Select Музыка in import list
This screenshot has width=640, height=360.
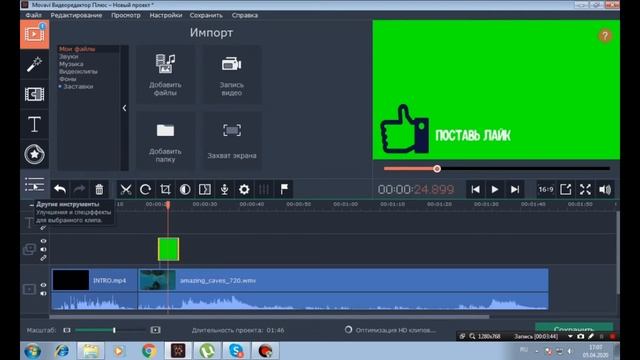71,64
